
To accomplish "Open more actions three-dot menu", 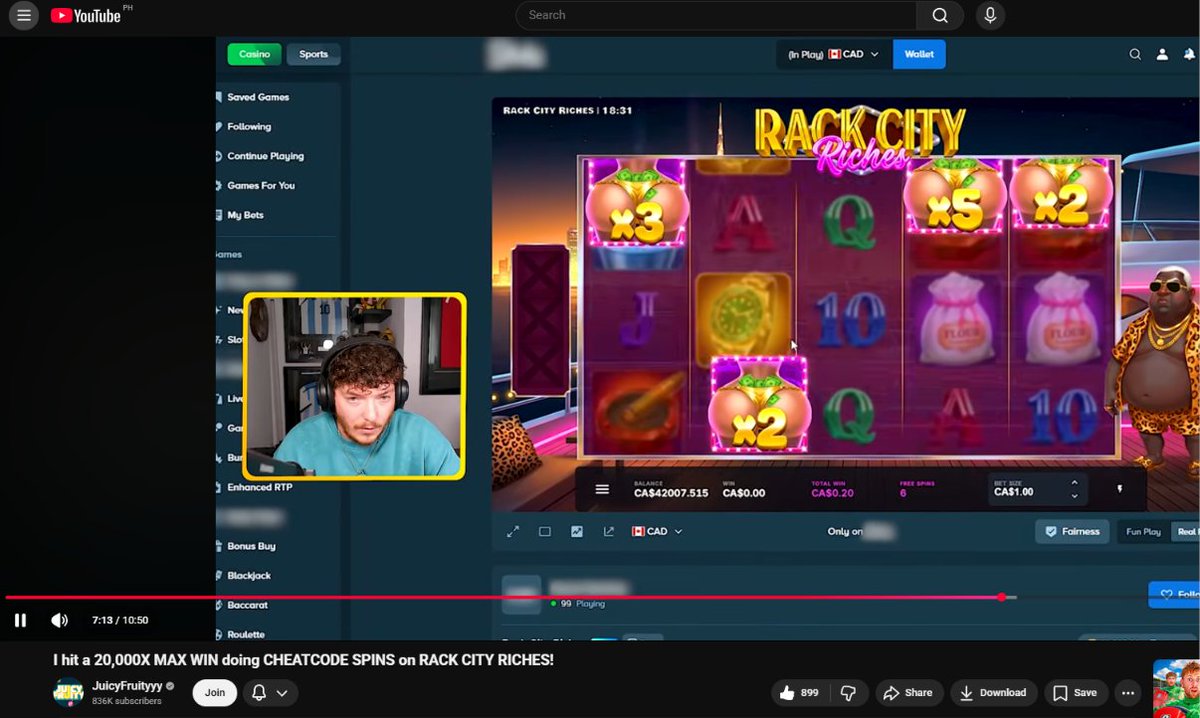I will (1128, 692).
